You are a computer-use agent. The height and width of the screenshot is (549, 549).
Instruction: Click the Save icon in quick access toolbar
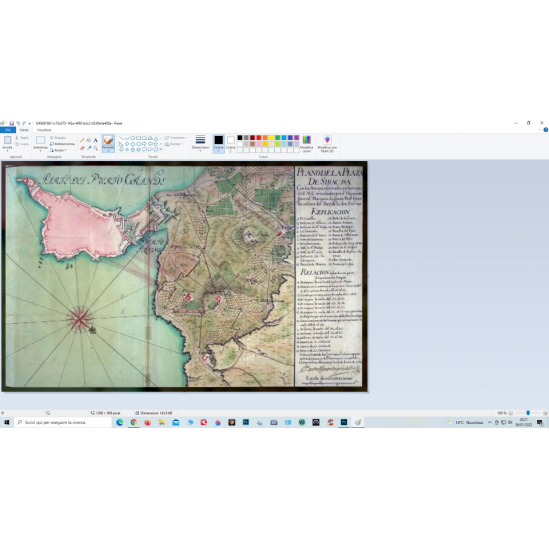(x=12, y=123)
